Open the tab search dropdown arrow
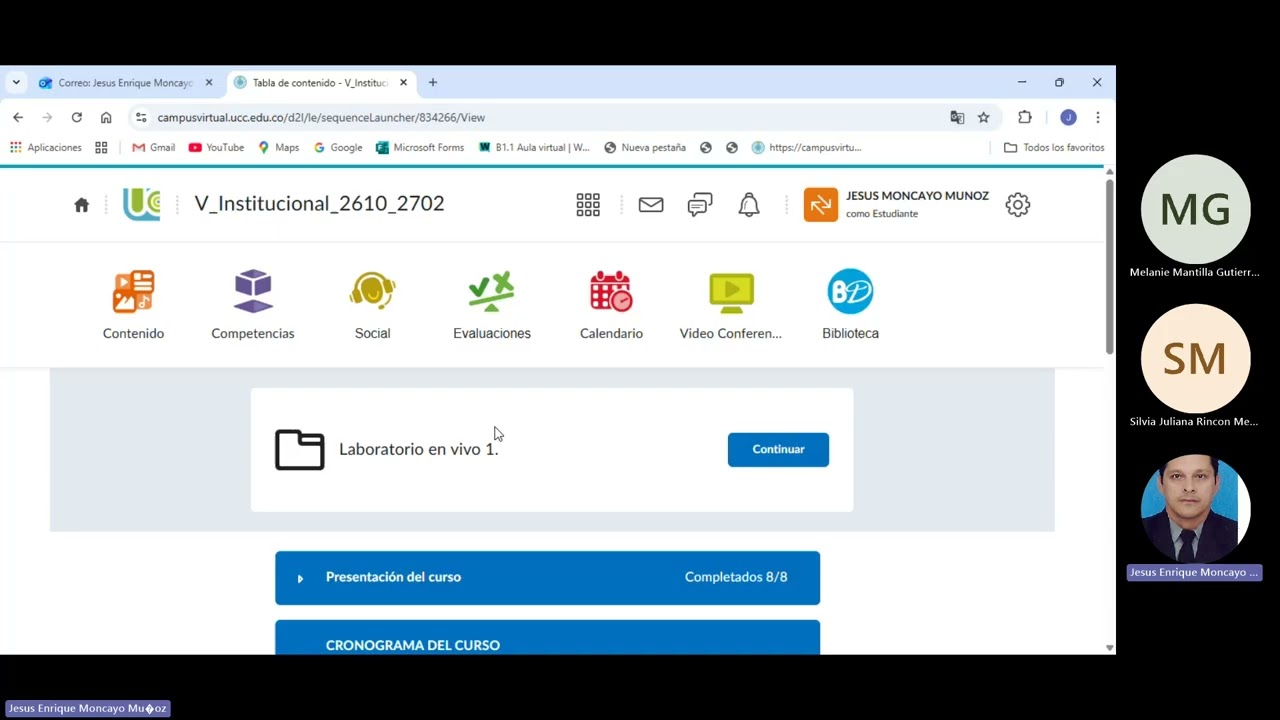This screenshot has height=720, width=1280. [x=16, y=83]
